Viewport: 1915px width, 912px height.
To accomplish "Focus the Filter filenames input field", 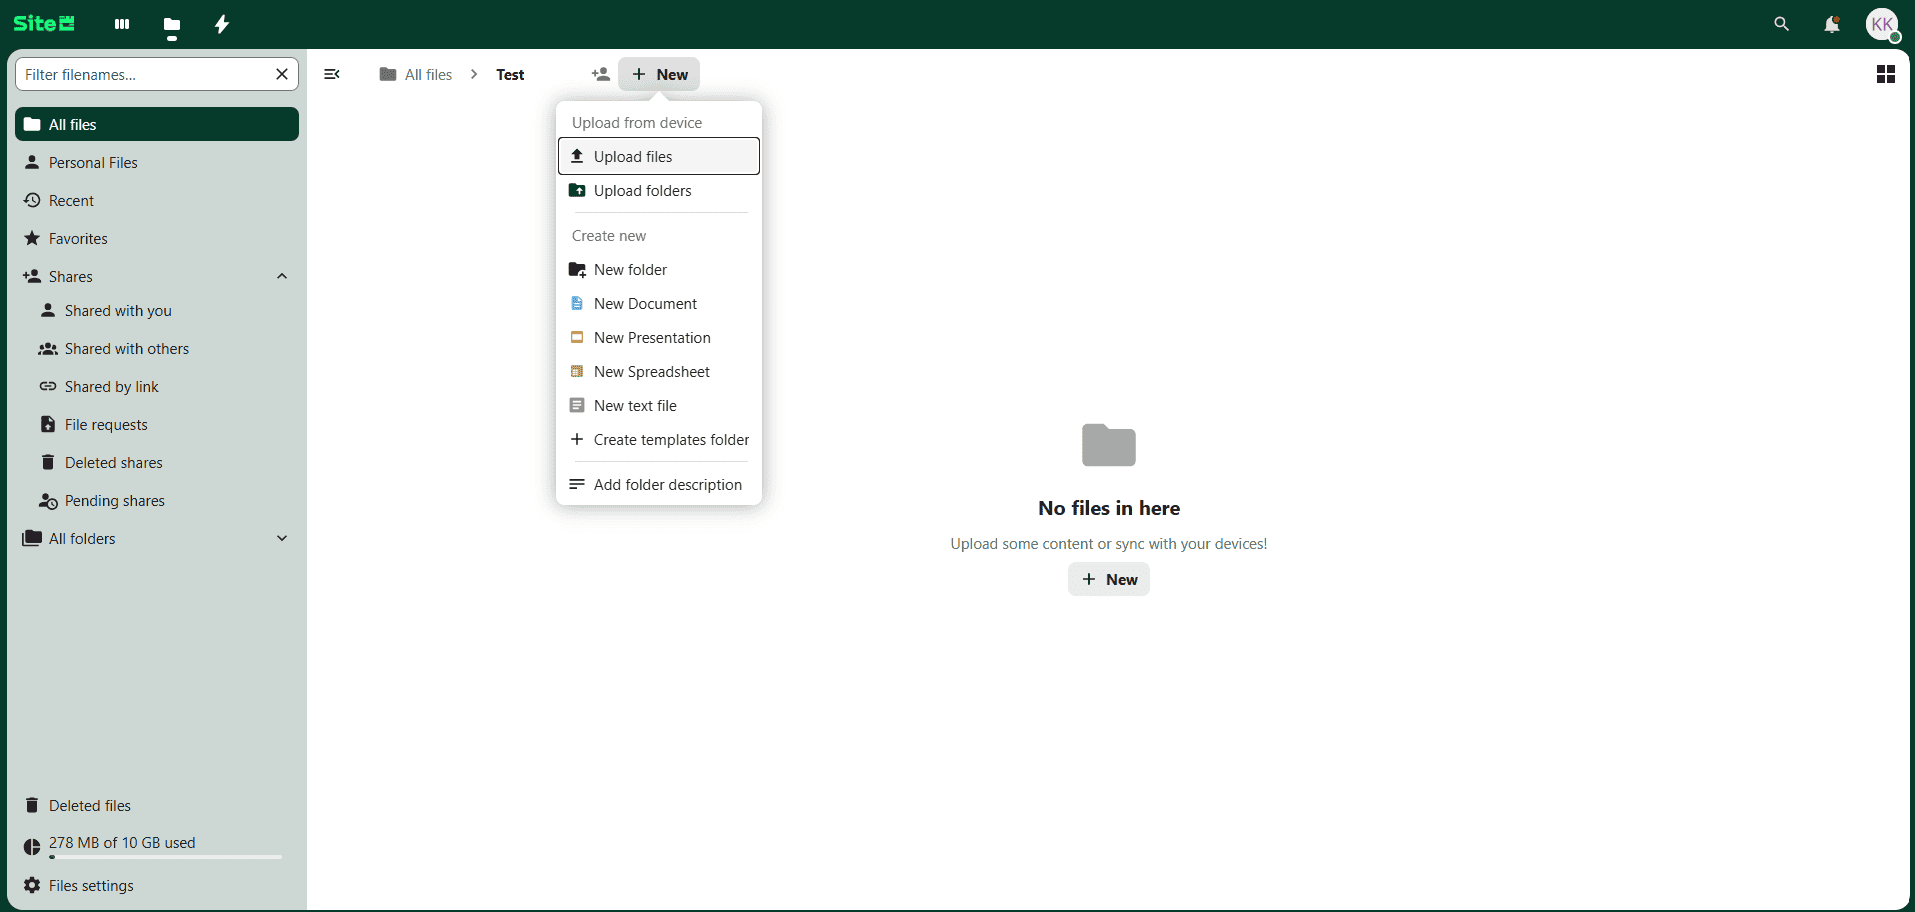I will [145, 74].
